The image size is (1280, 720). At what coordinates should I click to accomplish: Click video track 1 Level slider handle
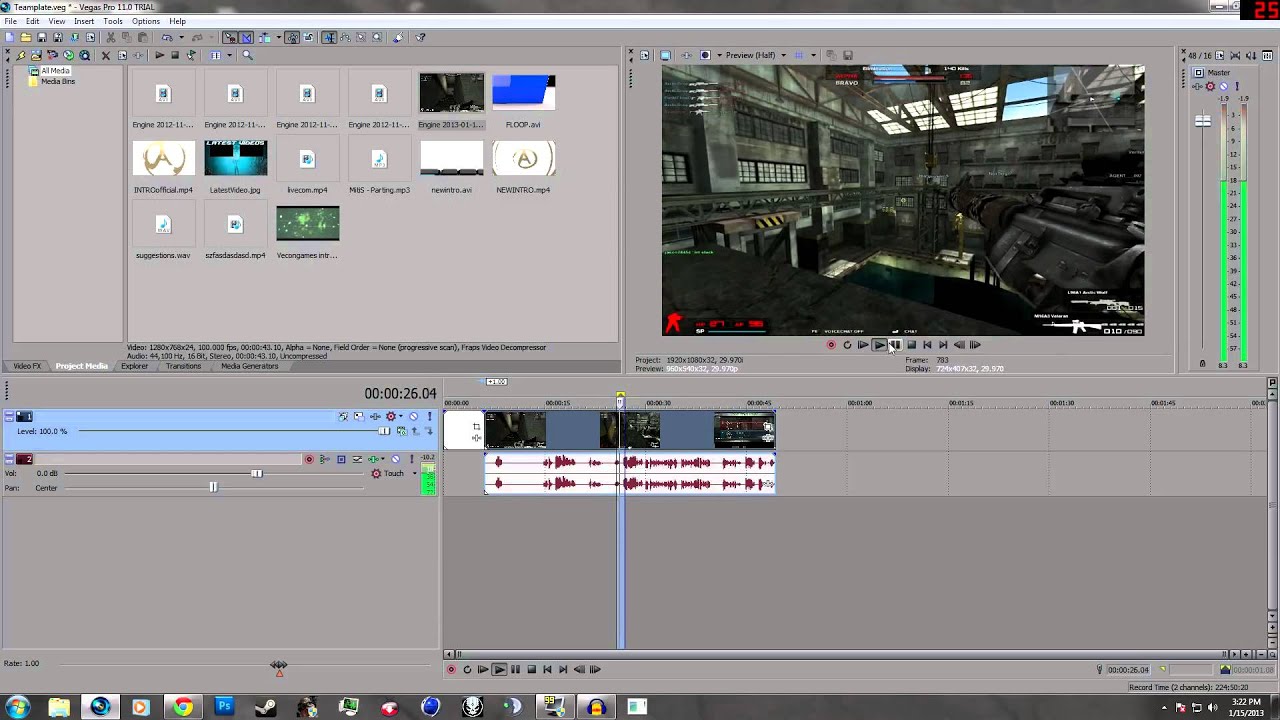click(x=384, y=431)
